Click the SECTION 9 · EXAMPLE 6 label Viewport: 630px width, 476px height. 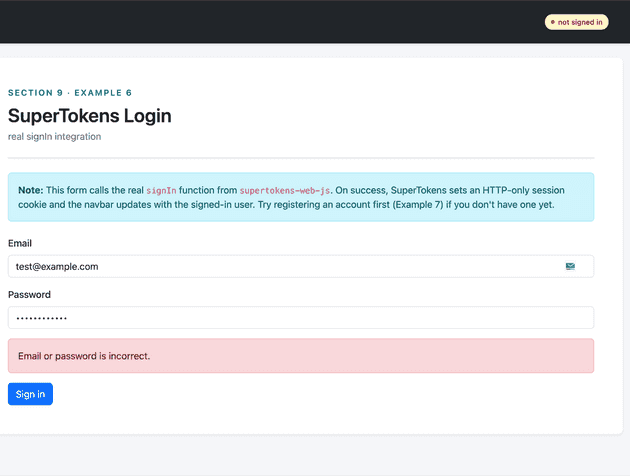70,93
